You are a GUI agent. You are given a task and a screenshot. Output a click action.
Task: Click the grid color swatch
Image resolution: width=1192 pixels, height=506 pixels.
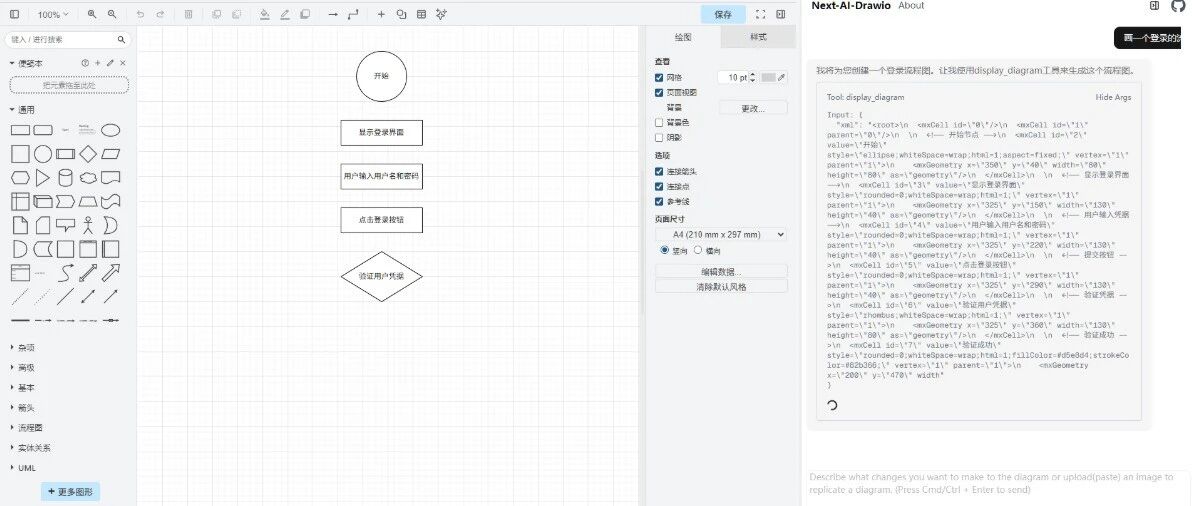coord(769,77)
